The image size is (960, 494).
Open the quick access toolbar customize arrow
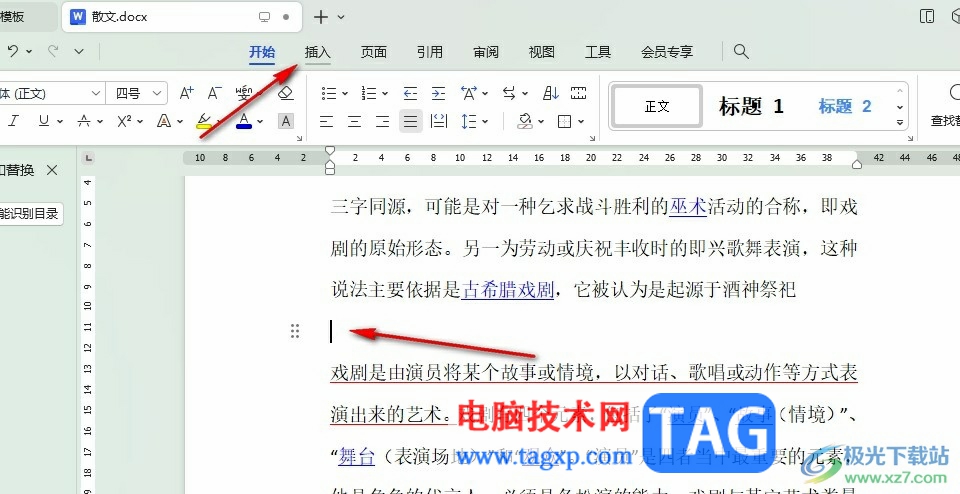(79, 52)
